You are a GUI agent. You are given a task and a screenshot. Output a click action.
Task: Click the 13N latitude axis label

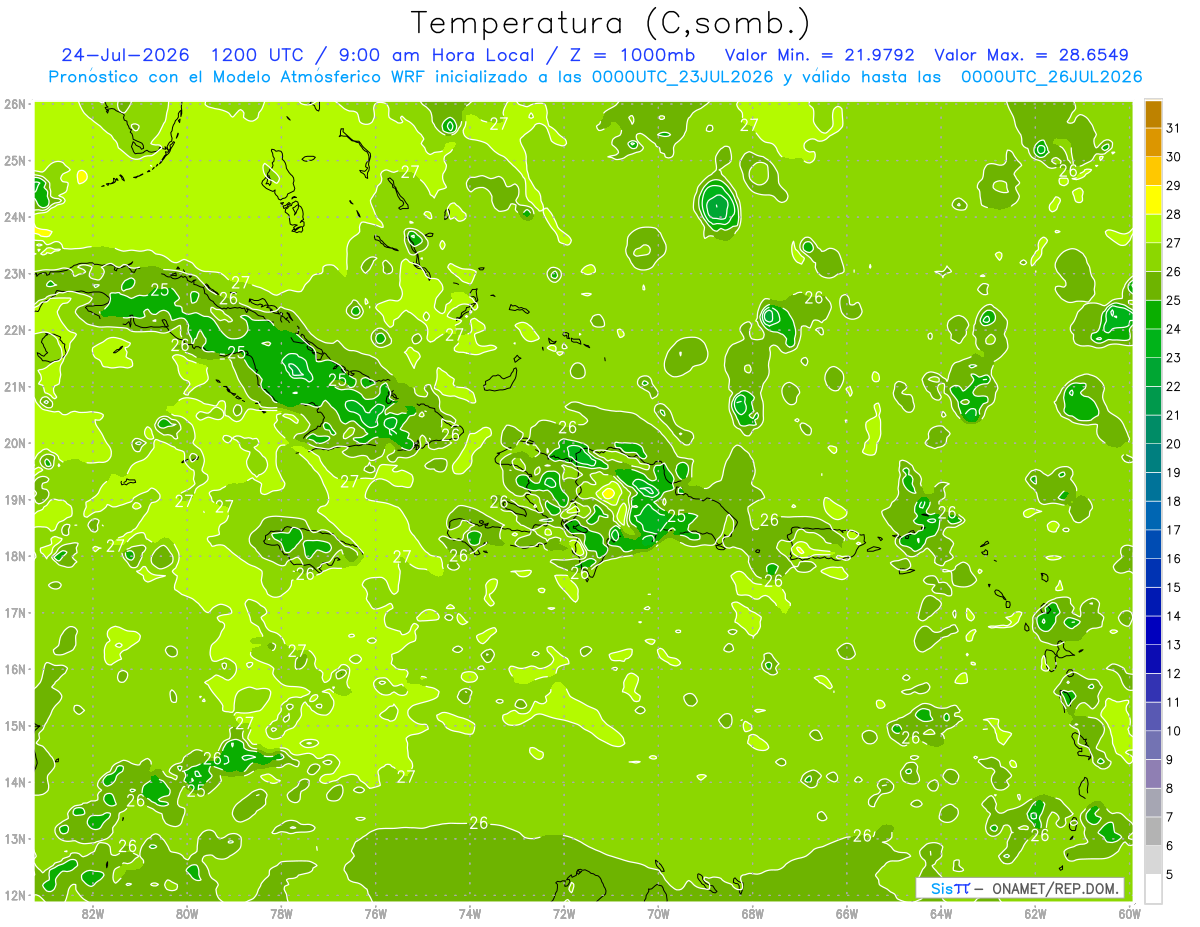tap(15, 838)
